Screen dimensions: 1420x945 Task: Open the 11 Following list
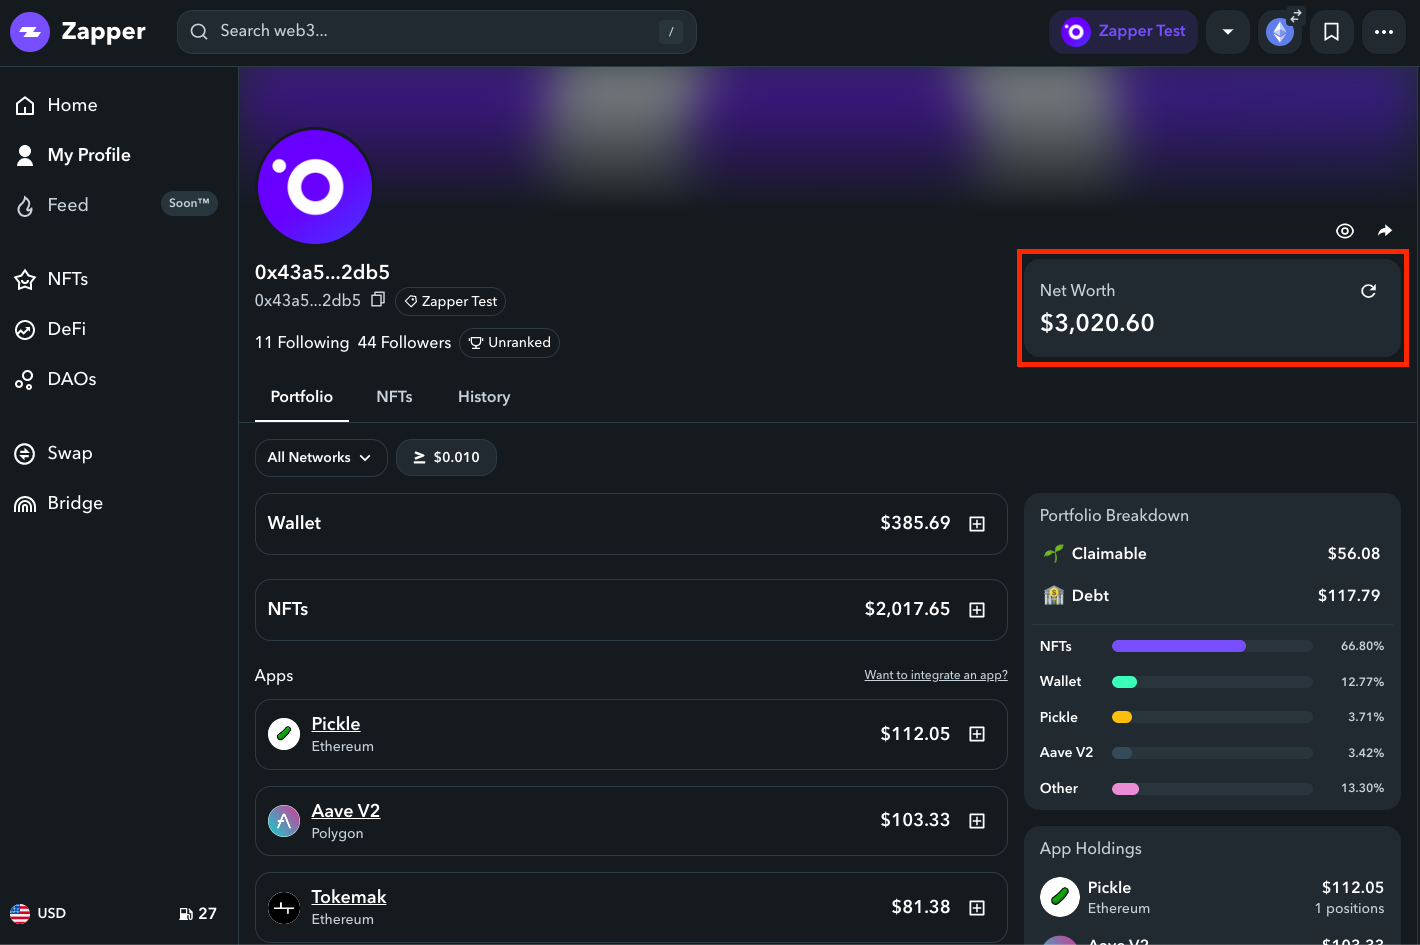coord(302,343)
